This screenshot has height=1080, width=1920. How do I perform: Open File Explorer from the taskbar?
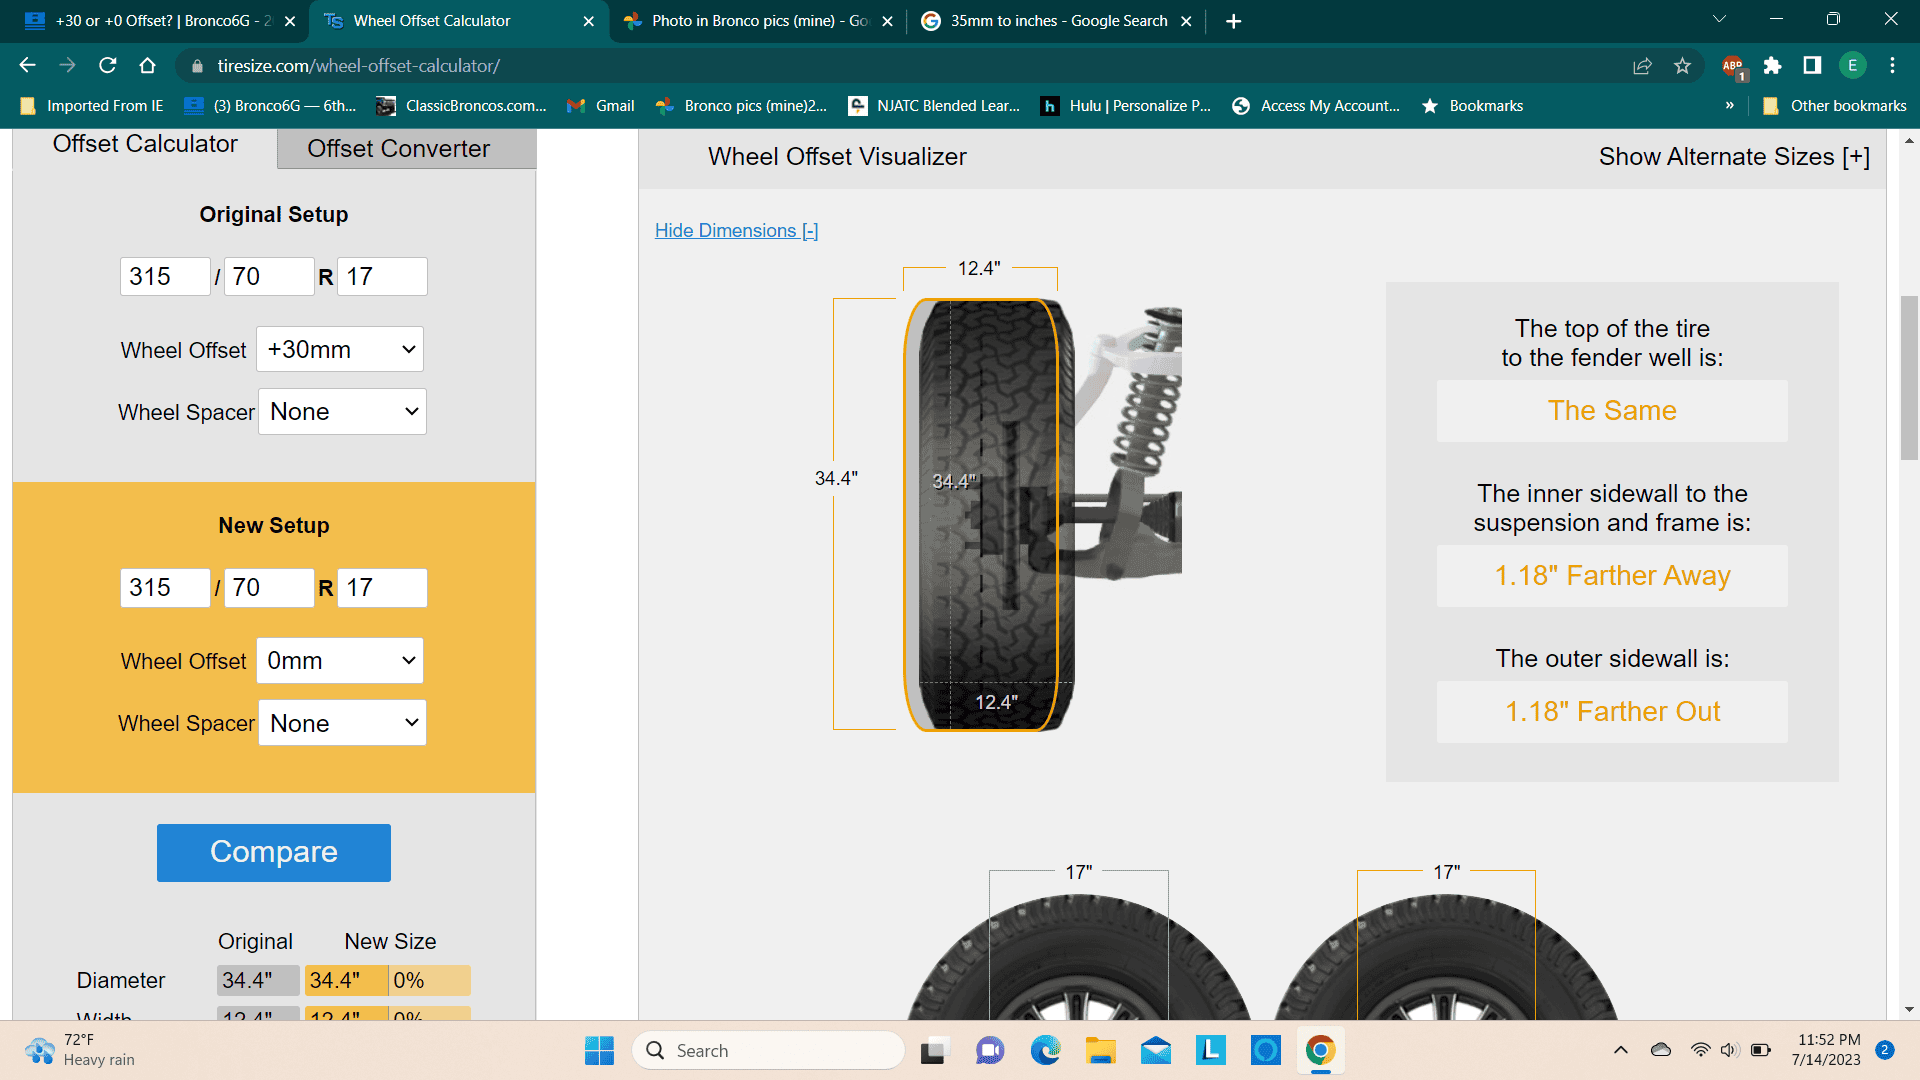coord(1100,1050)
